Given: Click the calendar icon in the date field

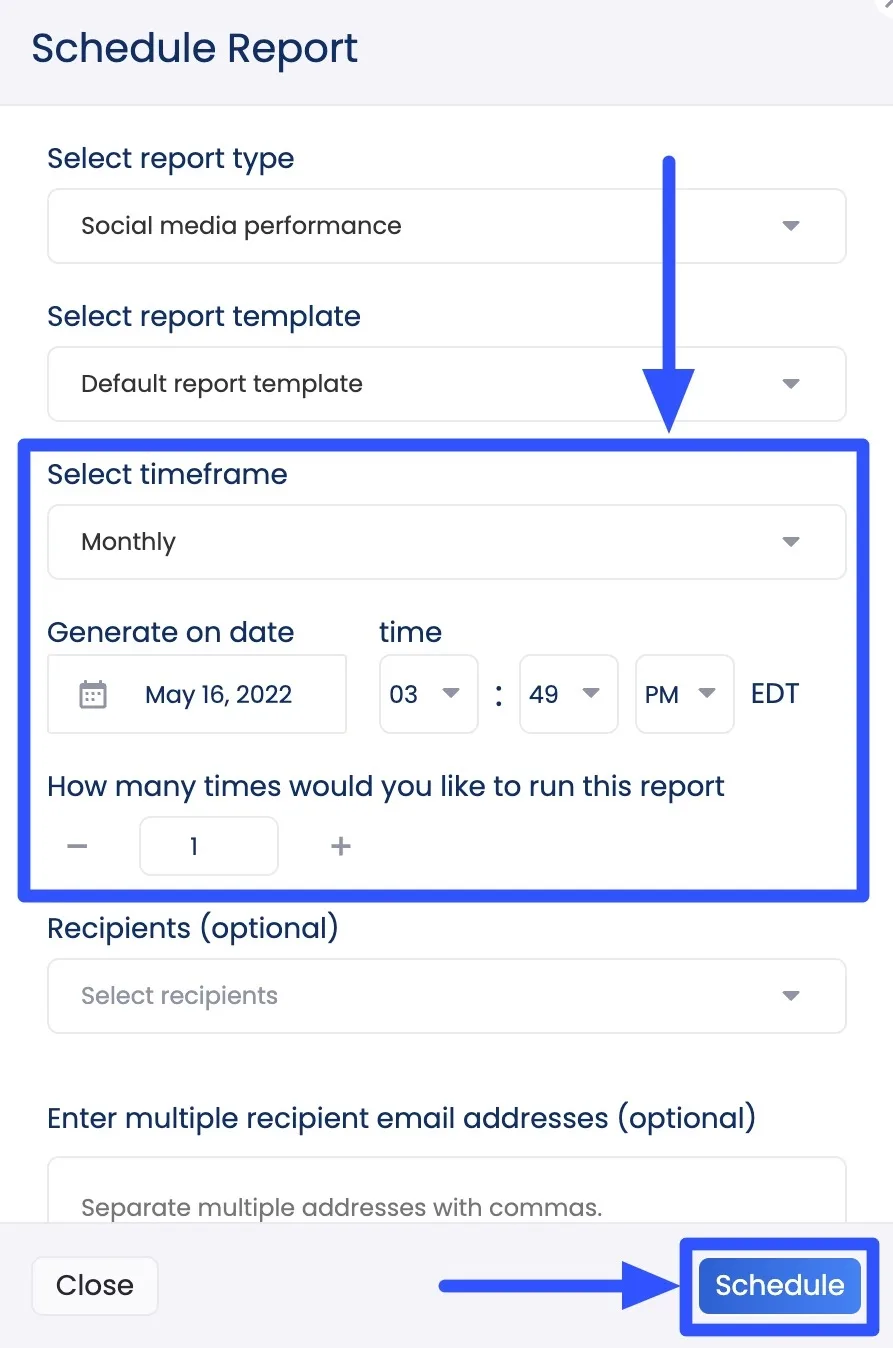Looking at the screenshot, I should click(x=93, y=694).
